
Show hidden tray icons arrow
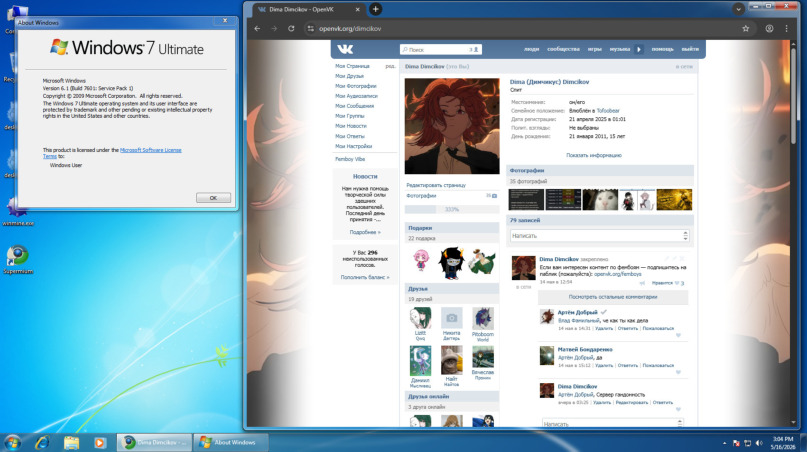(x=725, y=443)
